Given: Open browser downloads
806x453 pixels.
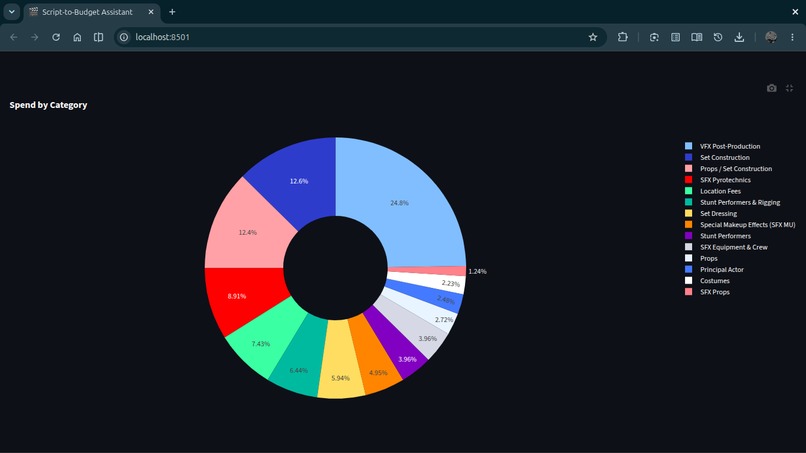Looking at the screenshot, I should point(739,37).
